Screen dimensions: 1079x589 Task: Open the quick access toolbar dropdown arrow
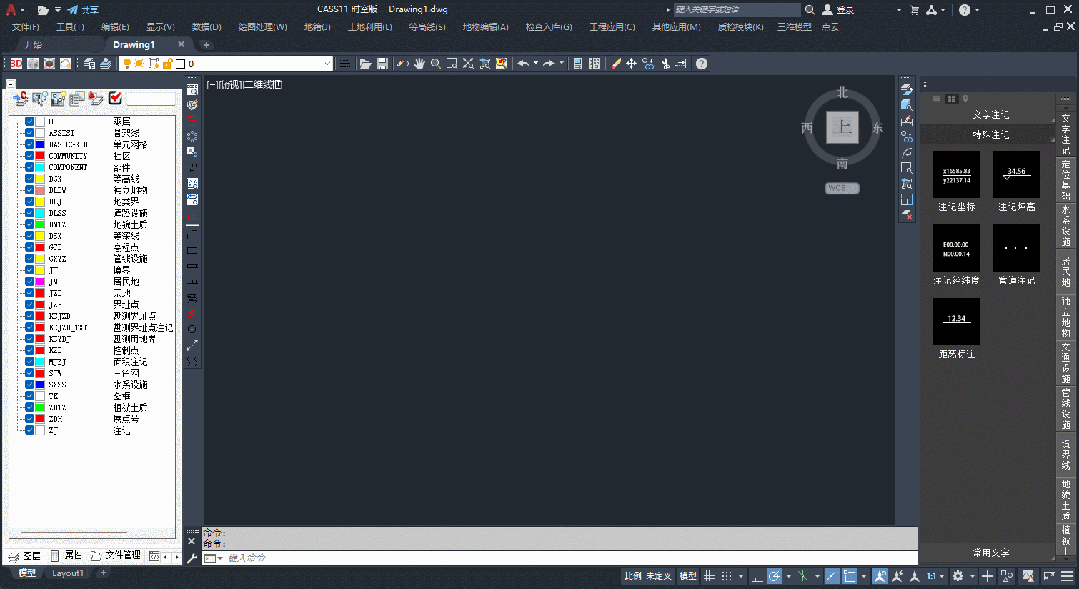(x=58, y=10)
